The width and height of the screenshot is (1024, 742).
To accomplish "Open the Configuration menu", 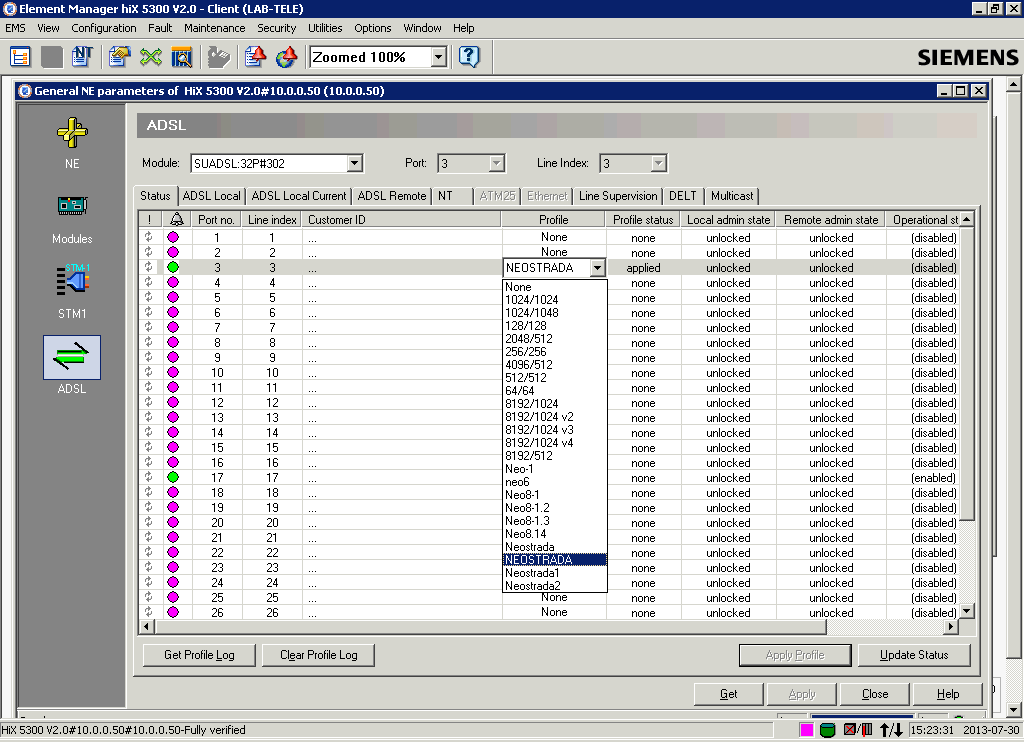I will point(104,28).
